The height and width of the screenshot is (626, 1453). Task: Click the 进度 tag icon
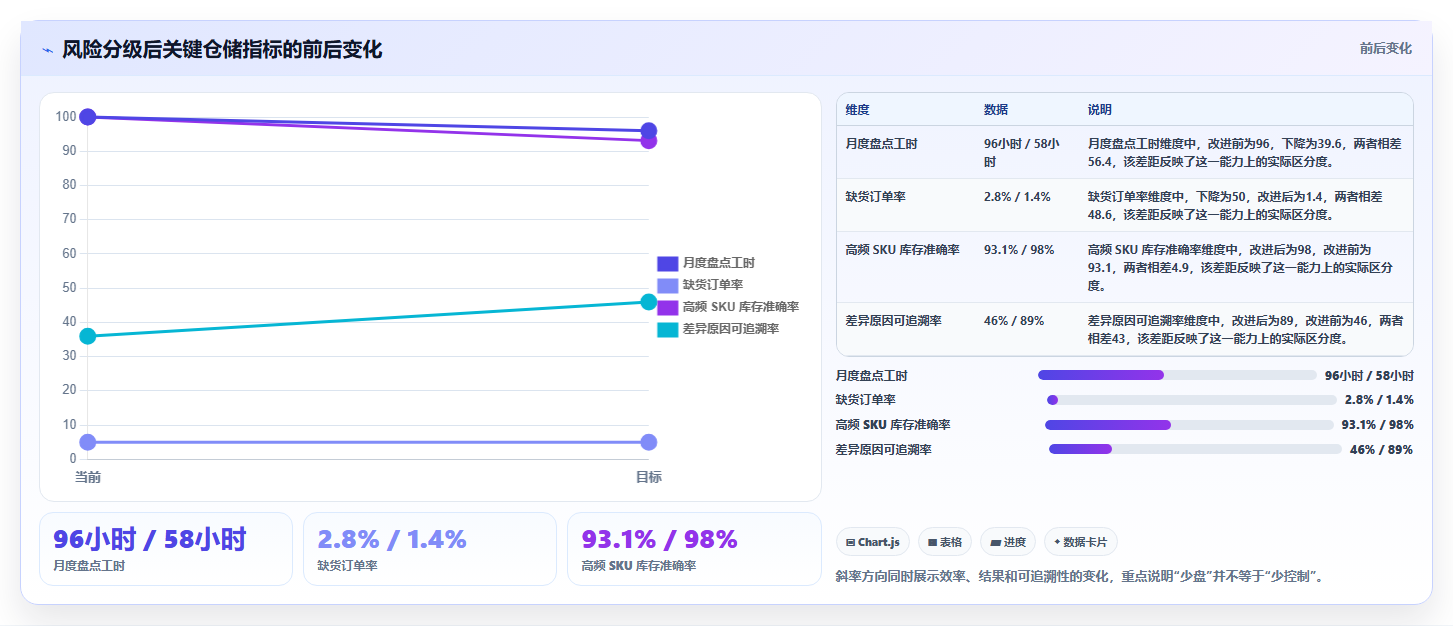pyautogui.click(x=995, y=542)
